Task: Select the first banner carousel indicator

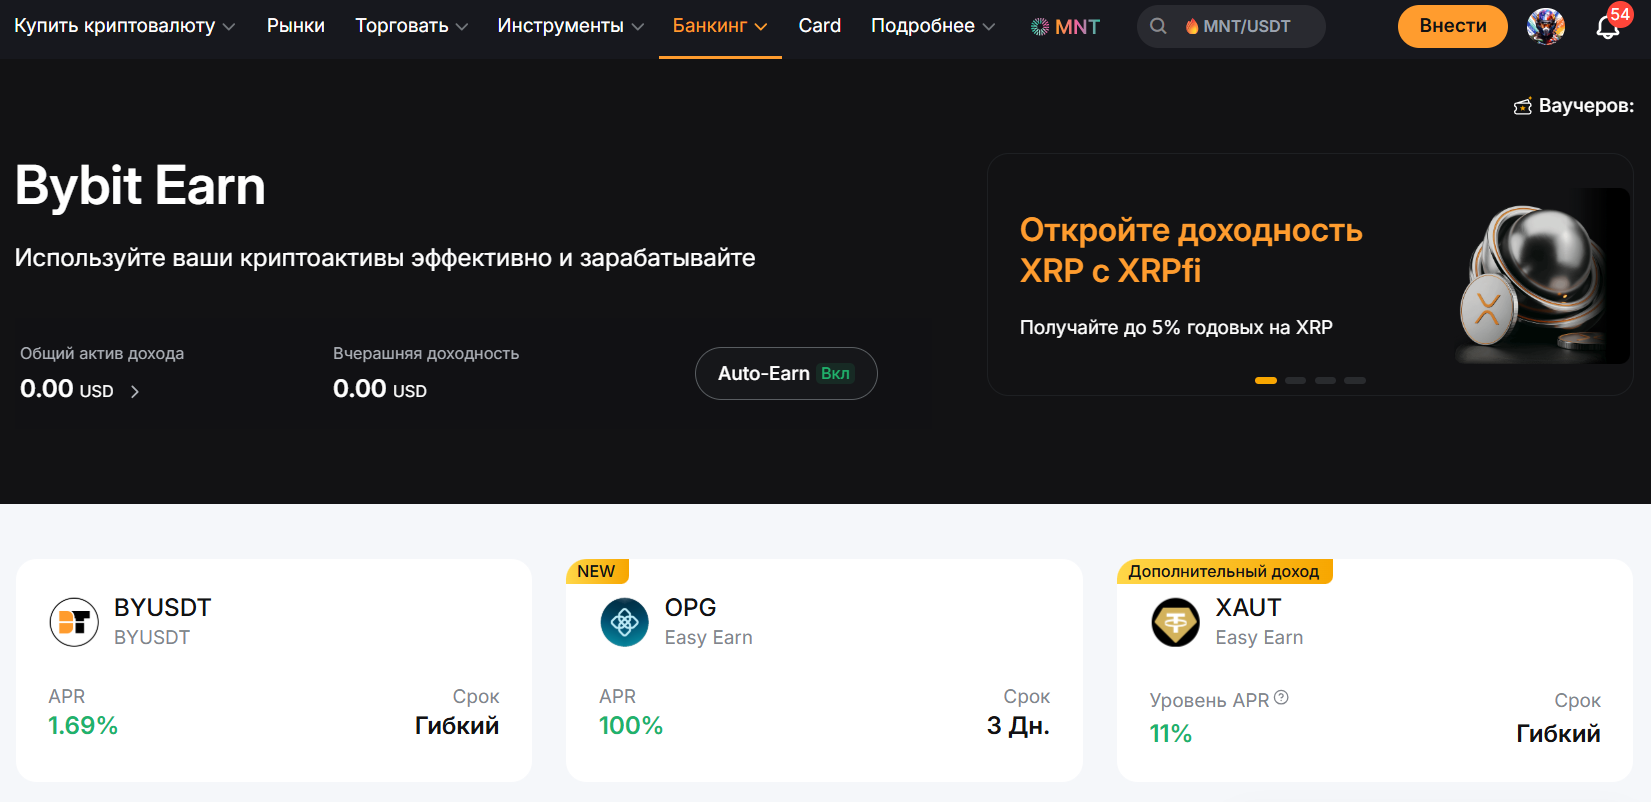Action: tap(1266, 380)
